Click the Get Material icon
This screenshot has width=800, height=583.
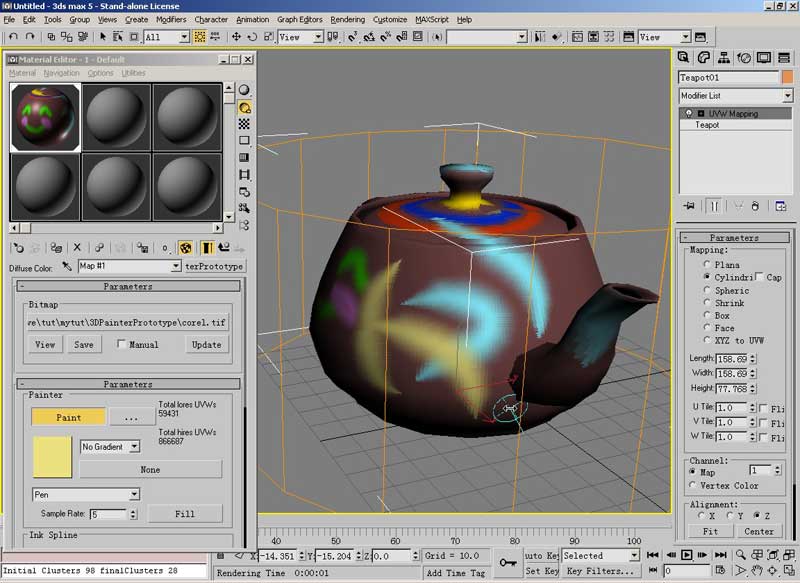coord(18,248)
